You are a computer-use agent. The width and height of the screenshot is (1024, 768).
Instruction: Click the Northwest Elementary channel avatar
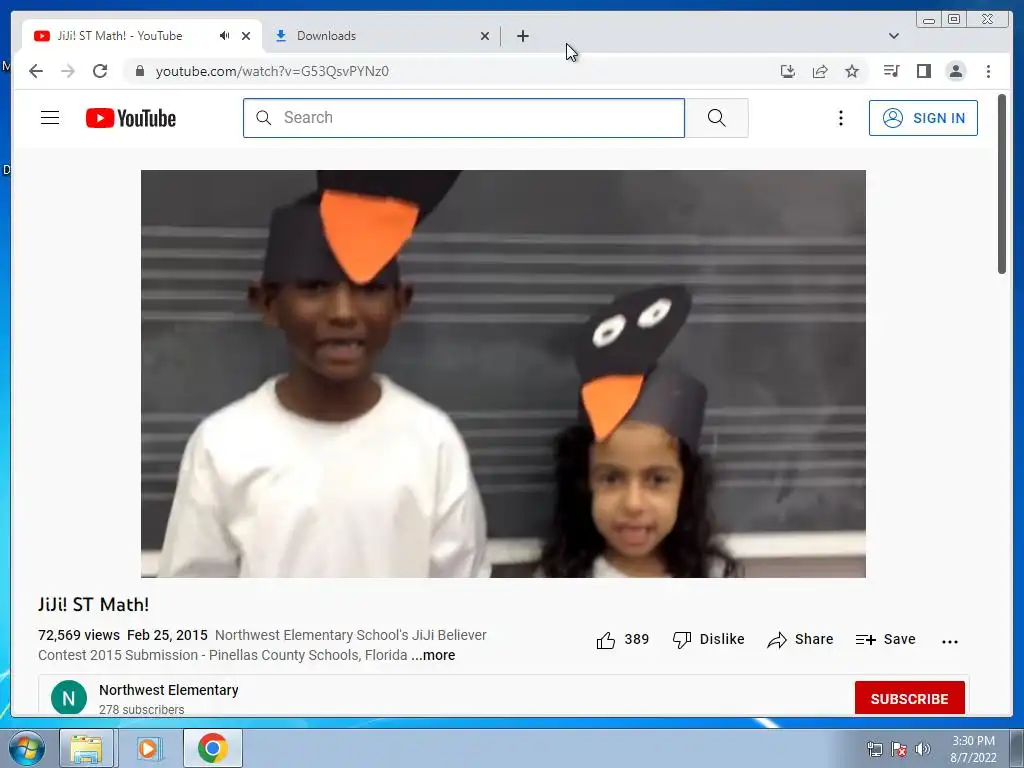click(x=69, y=698)
